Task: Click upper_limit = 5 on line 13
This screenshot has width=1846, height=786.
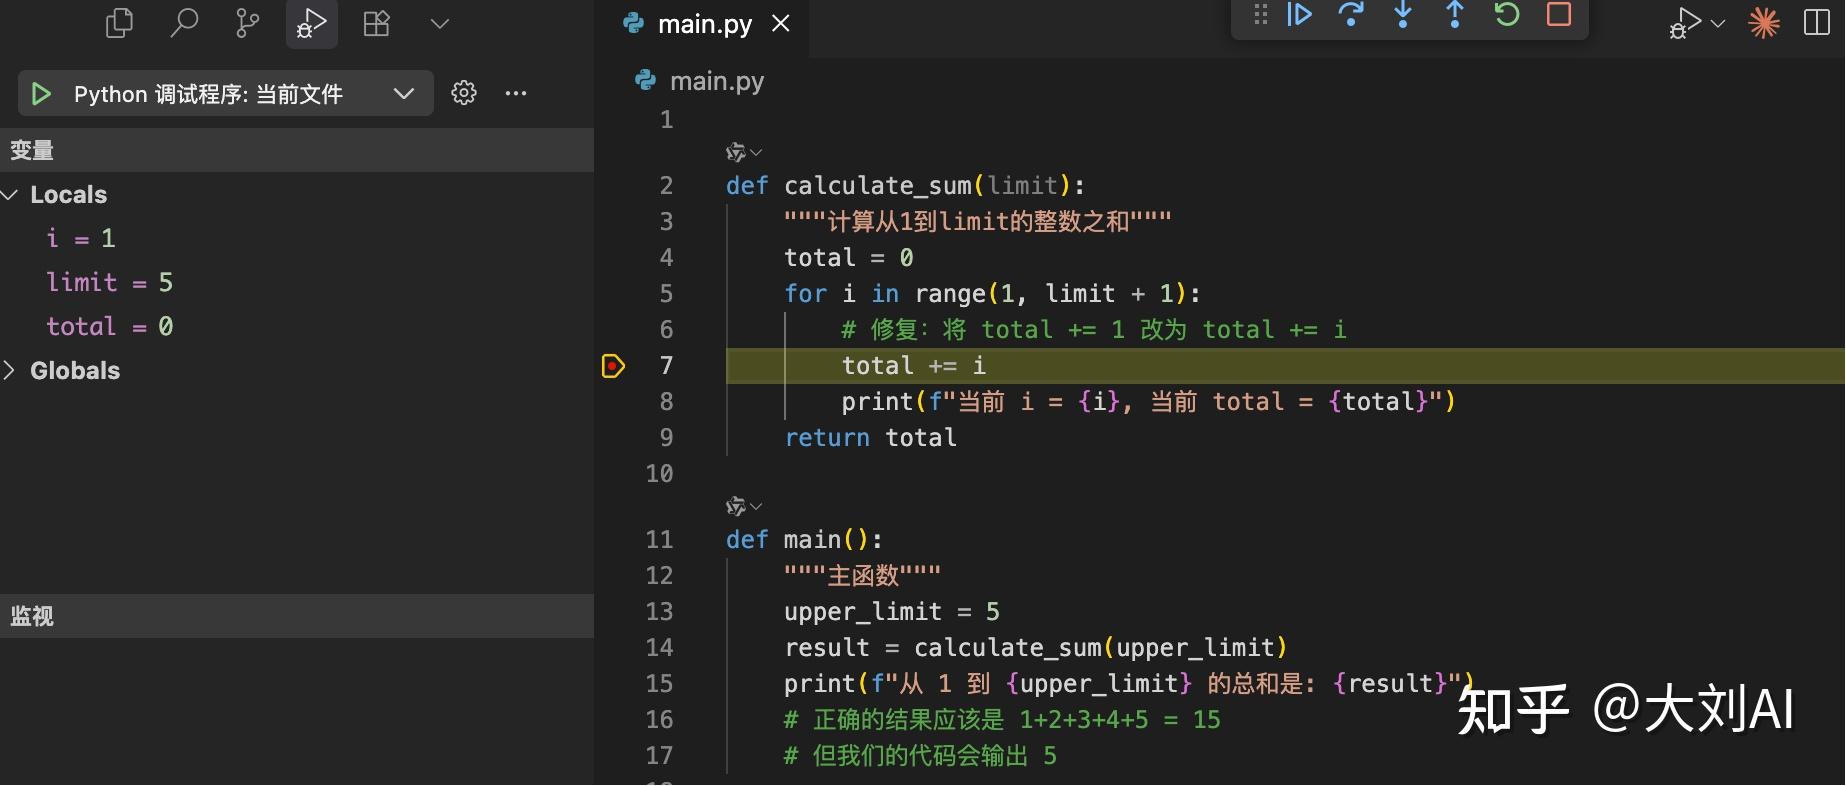Action: (x=892, y=612)
